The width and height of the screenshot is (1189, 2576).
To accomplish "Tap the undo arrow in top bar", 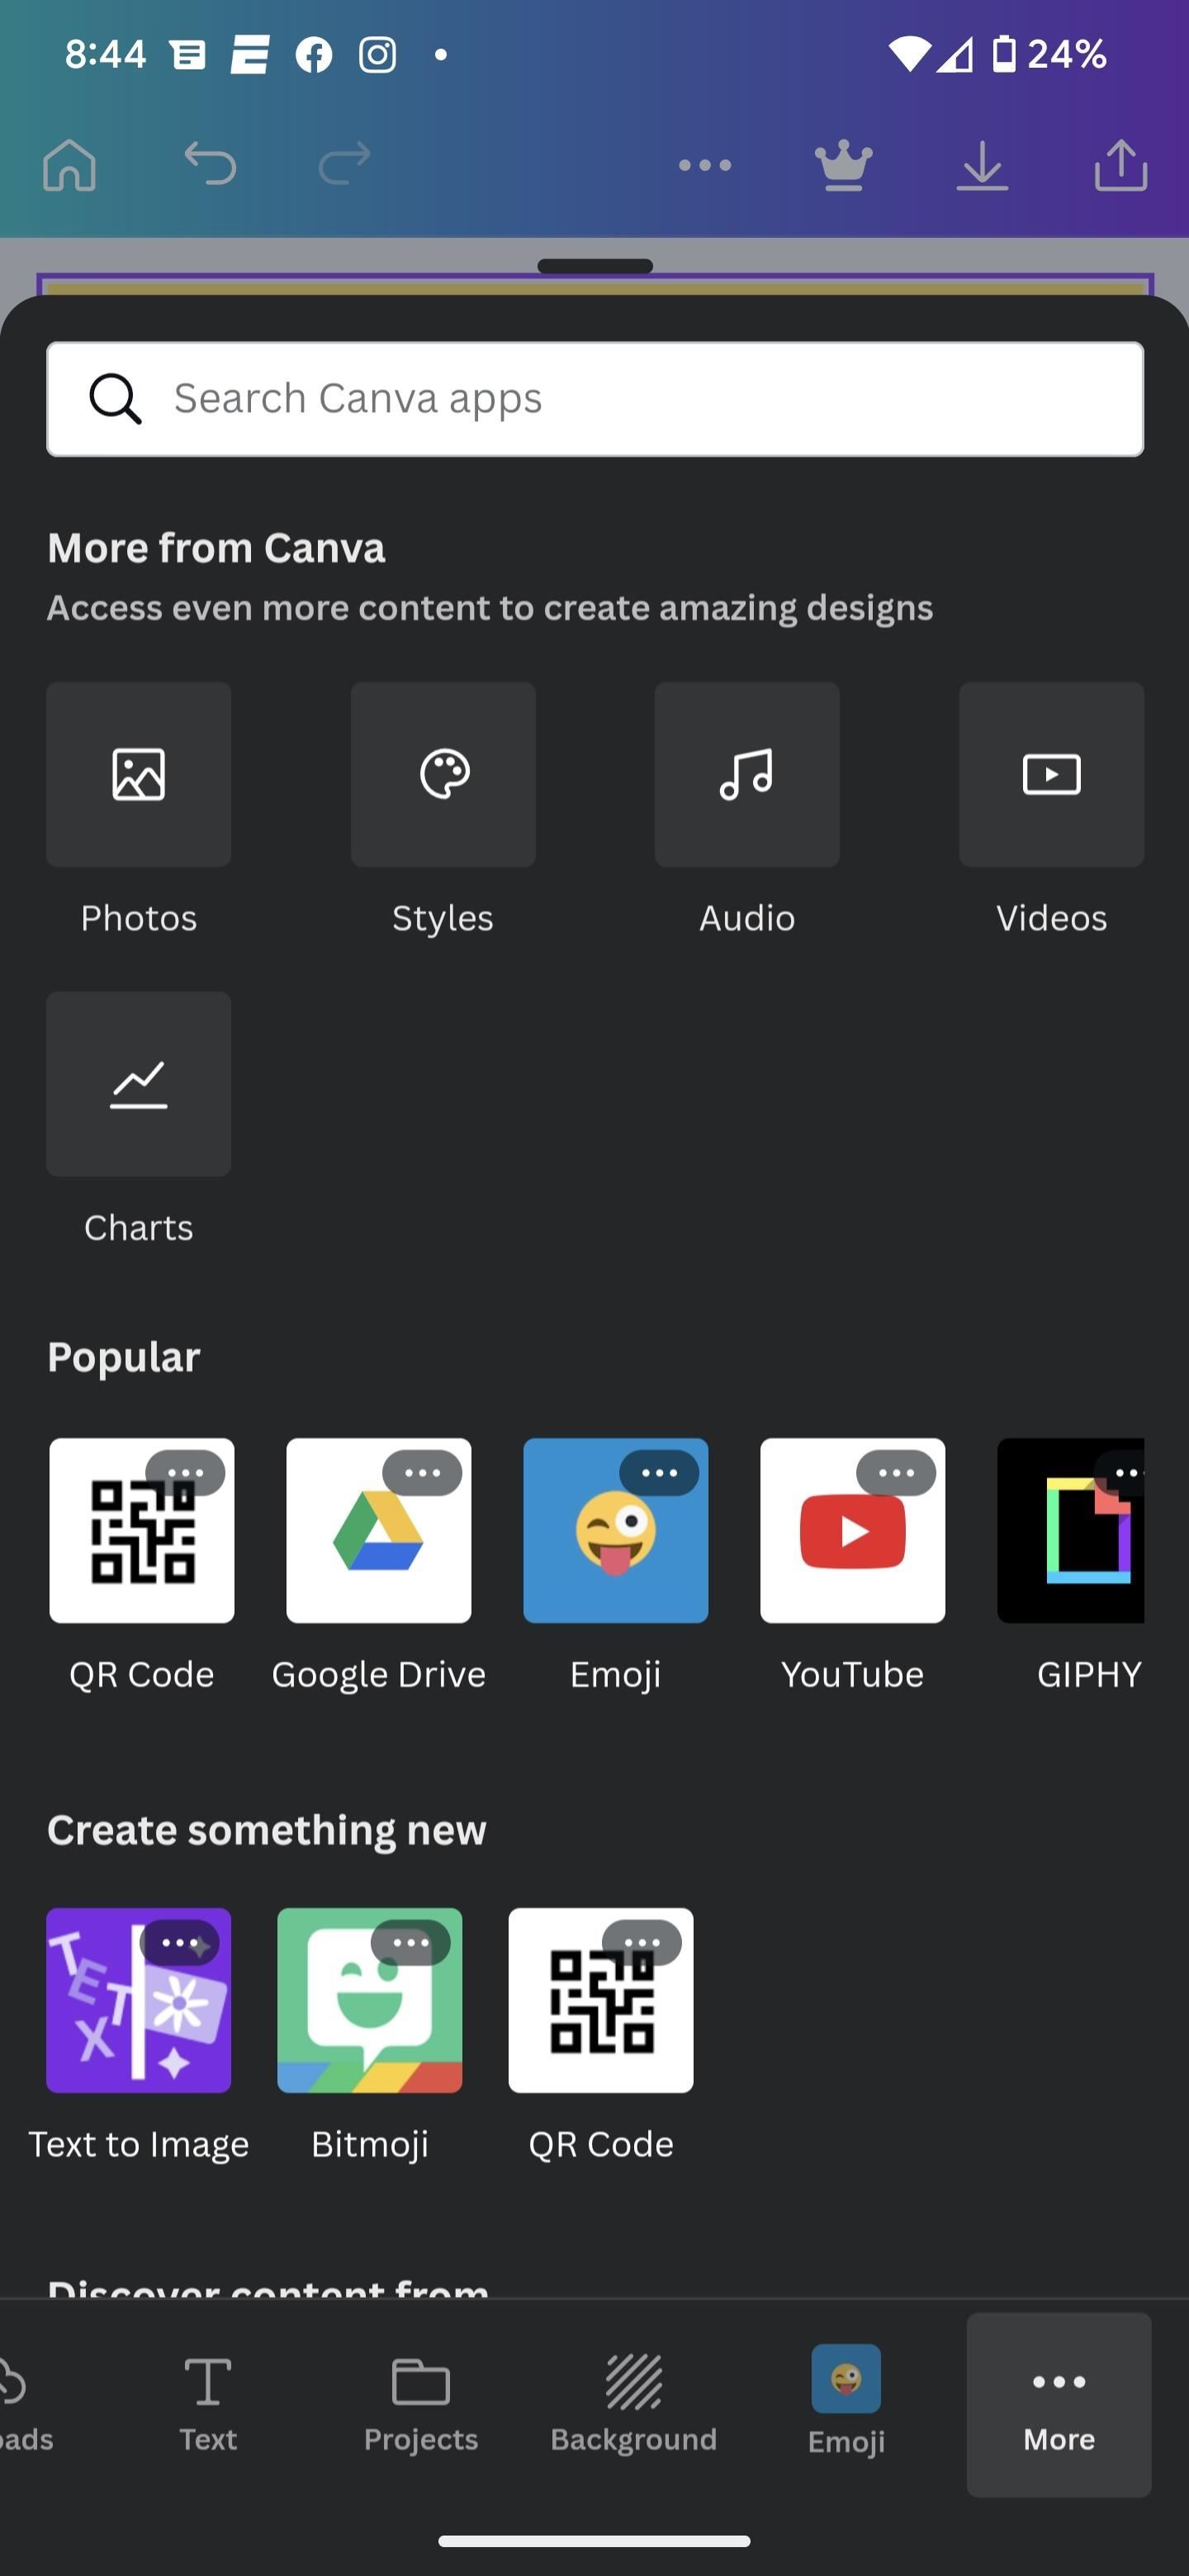I will click(210, 164).
